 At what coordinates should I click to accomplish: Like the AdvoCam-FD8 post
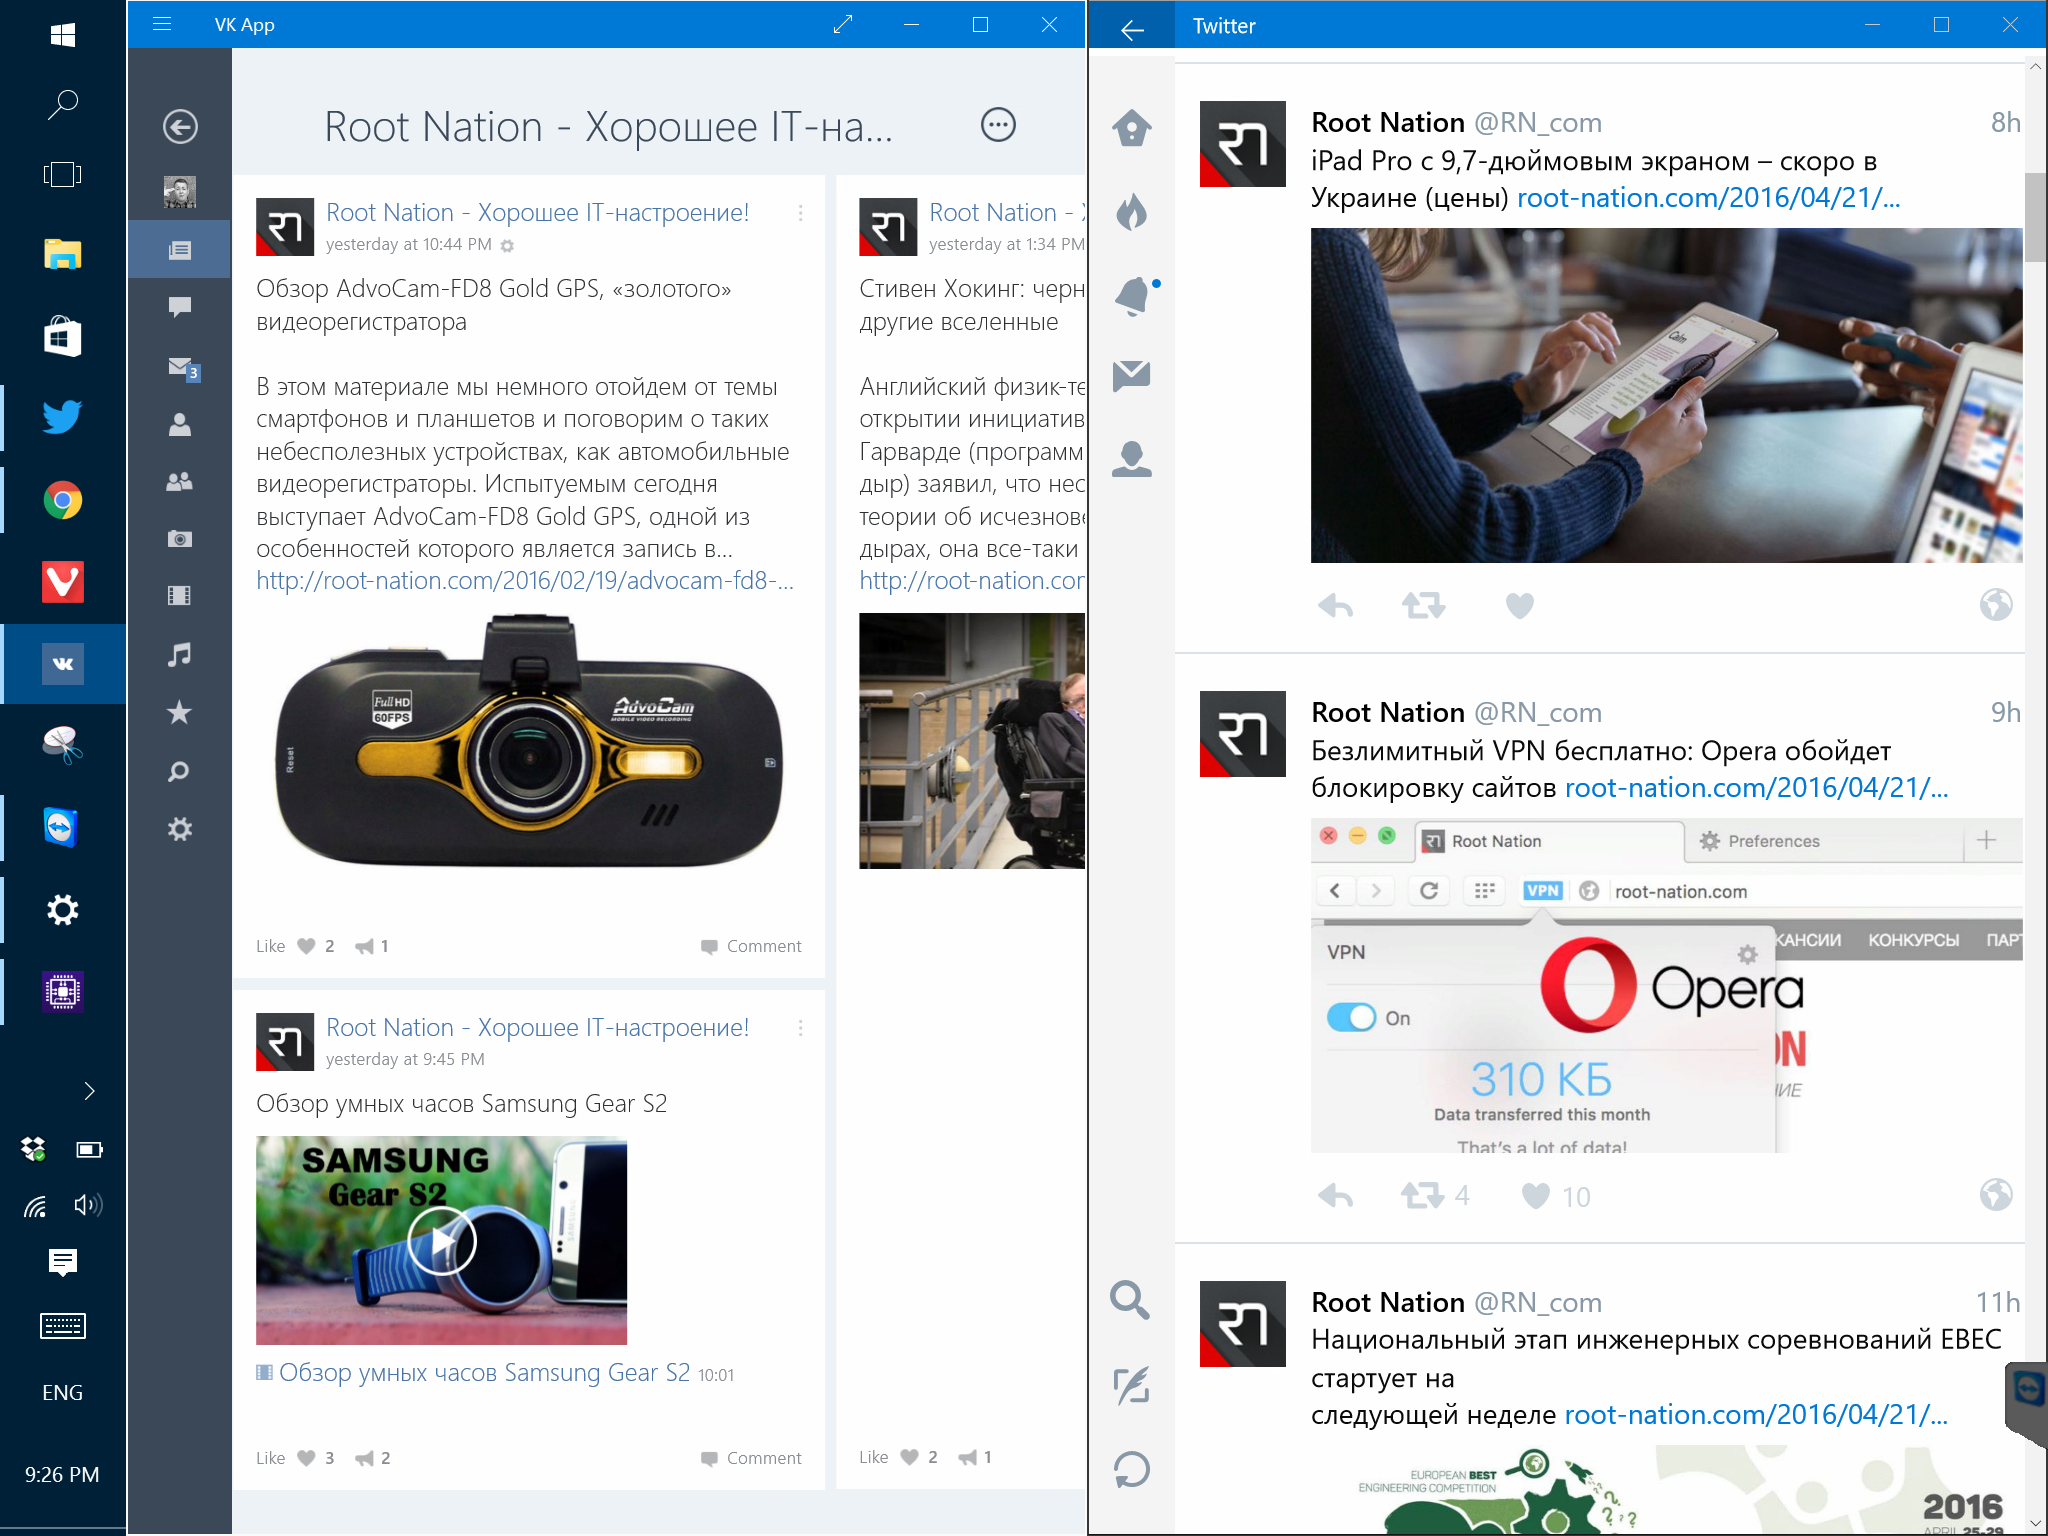click(295, 946)
